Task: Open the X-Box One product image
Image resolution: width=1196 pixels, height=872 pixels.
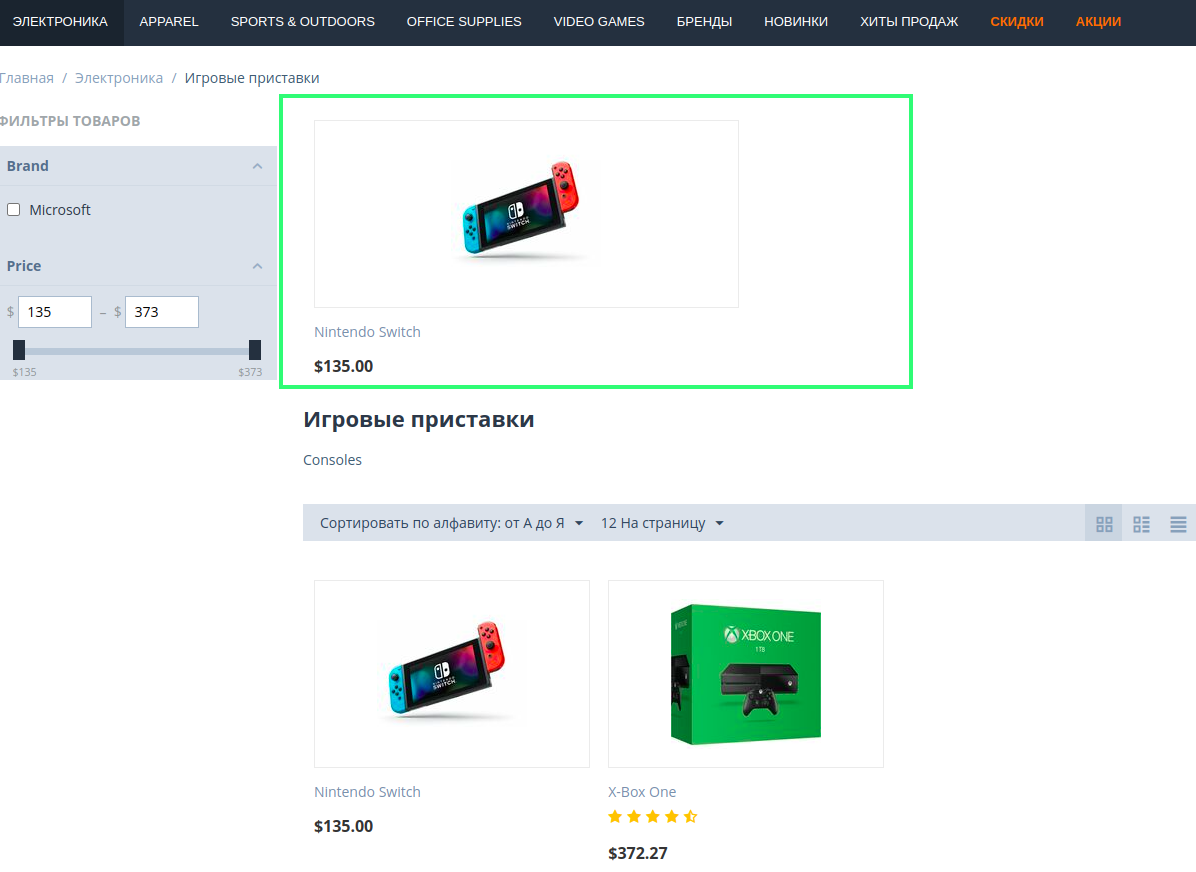Action: pyautogui.click(x=745, y=674)
